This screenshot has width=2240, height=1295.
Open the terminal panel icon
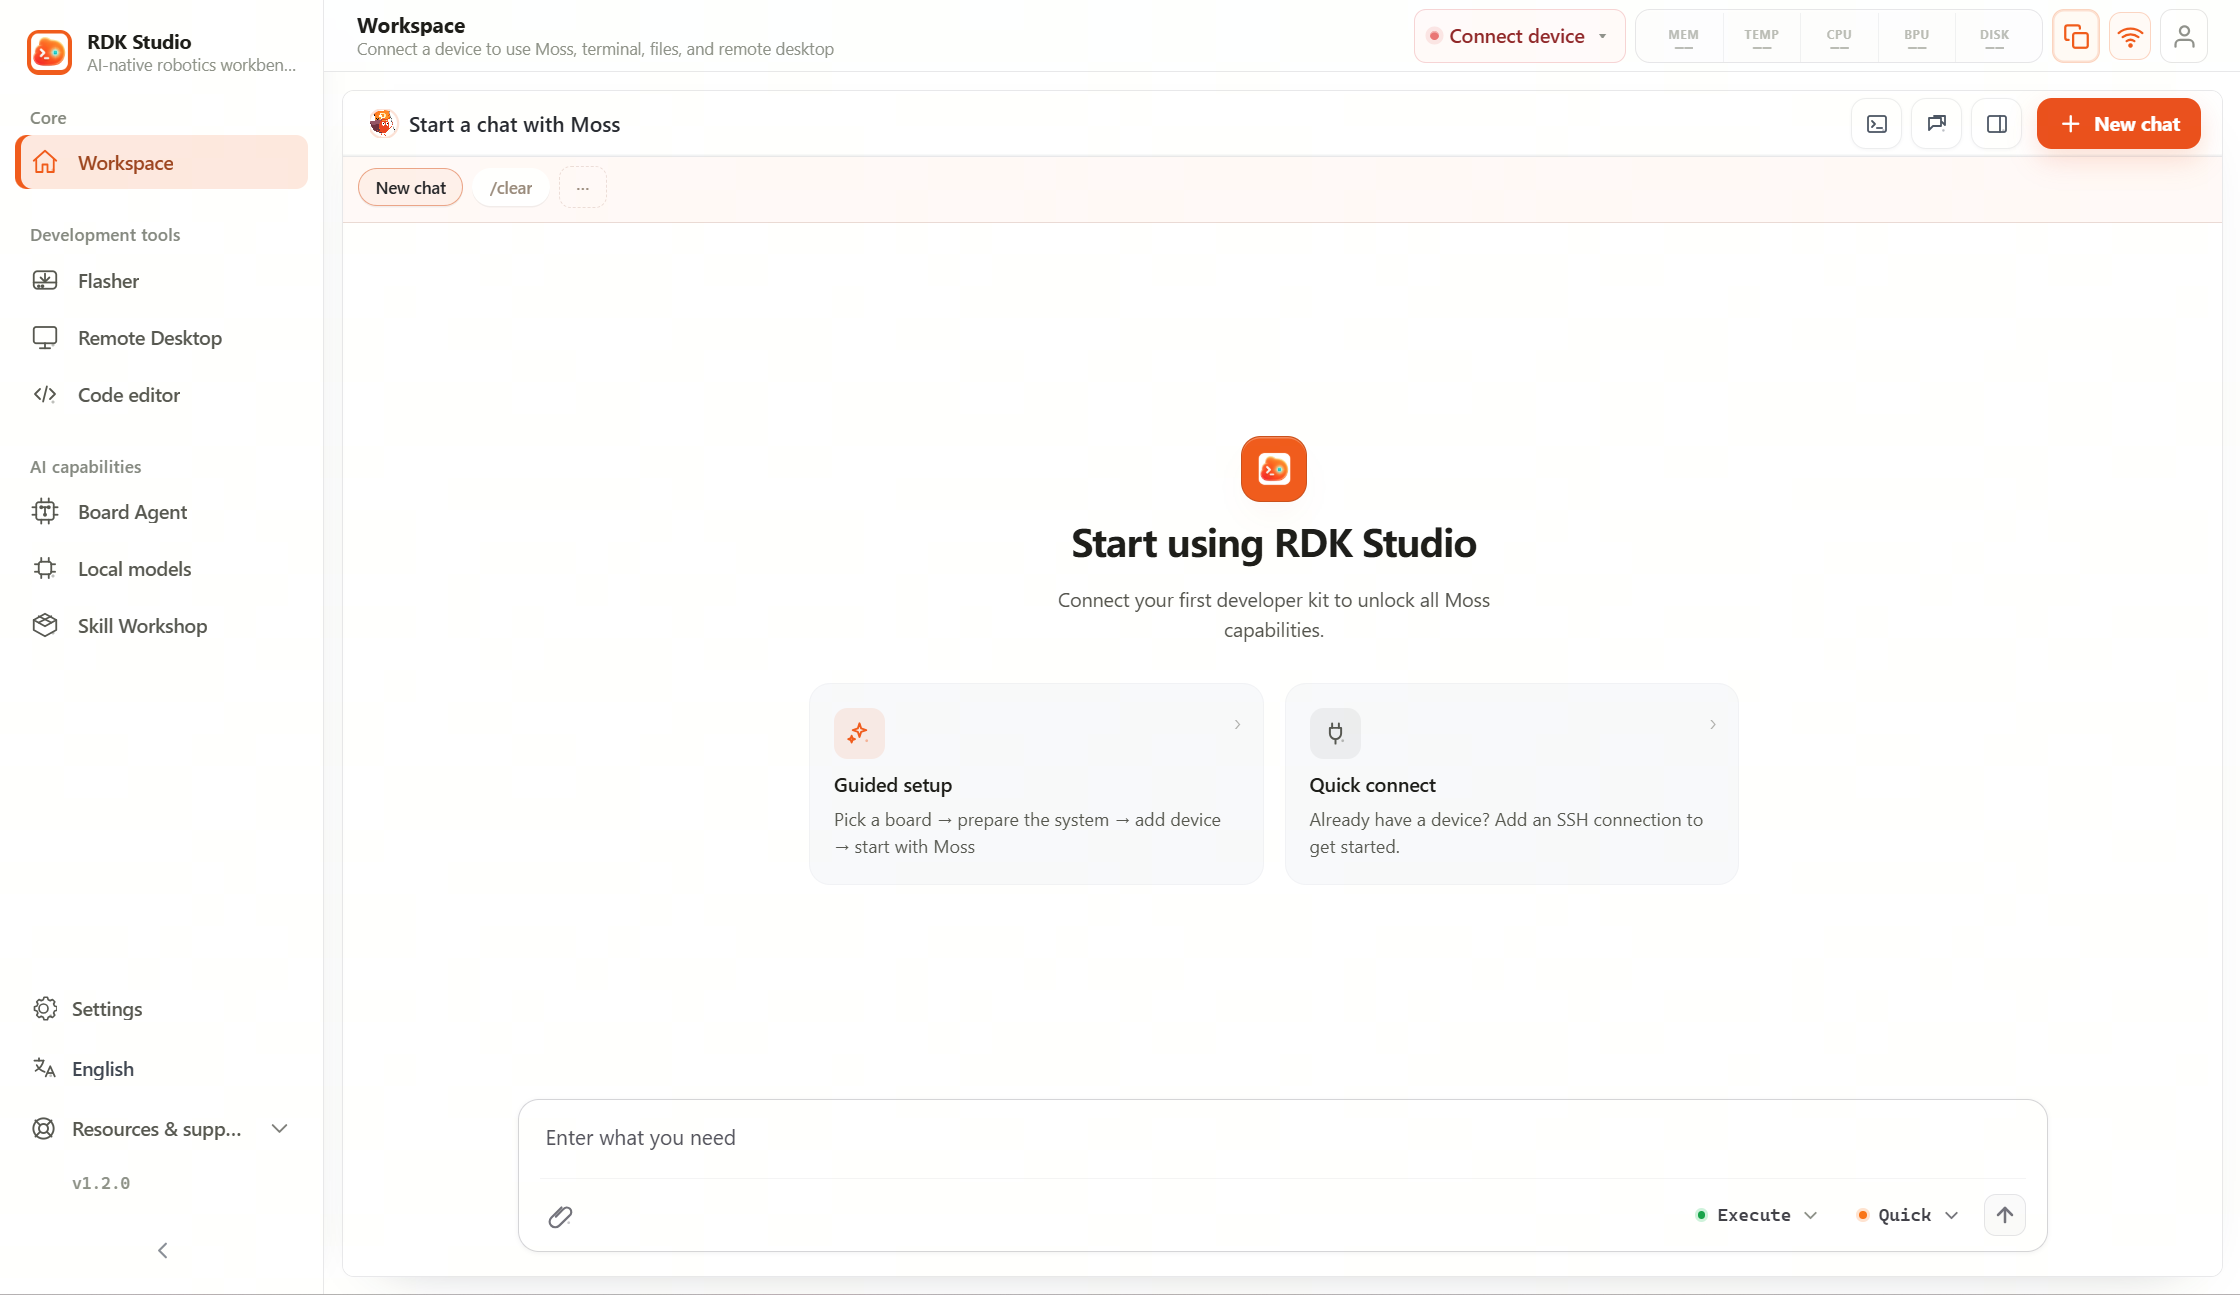(x=1877, y=124)
